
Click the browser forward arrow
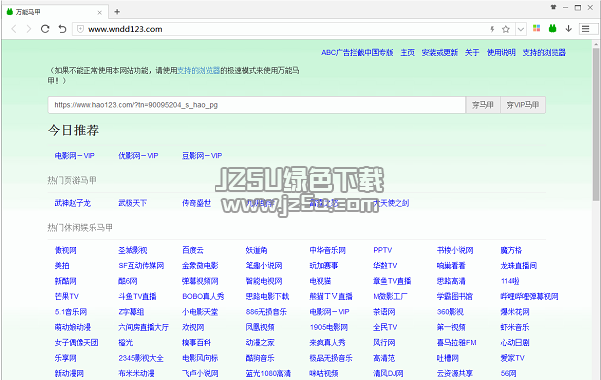click(29, 29)
